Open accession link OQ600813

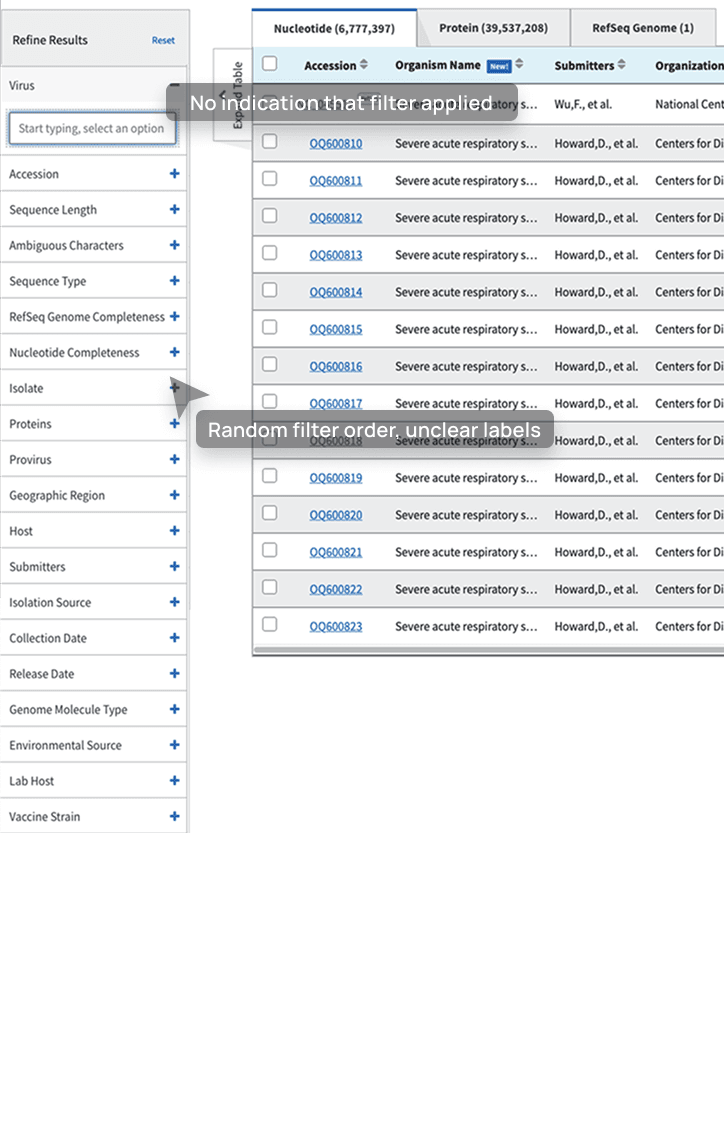point(335,255)
